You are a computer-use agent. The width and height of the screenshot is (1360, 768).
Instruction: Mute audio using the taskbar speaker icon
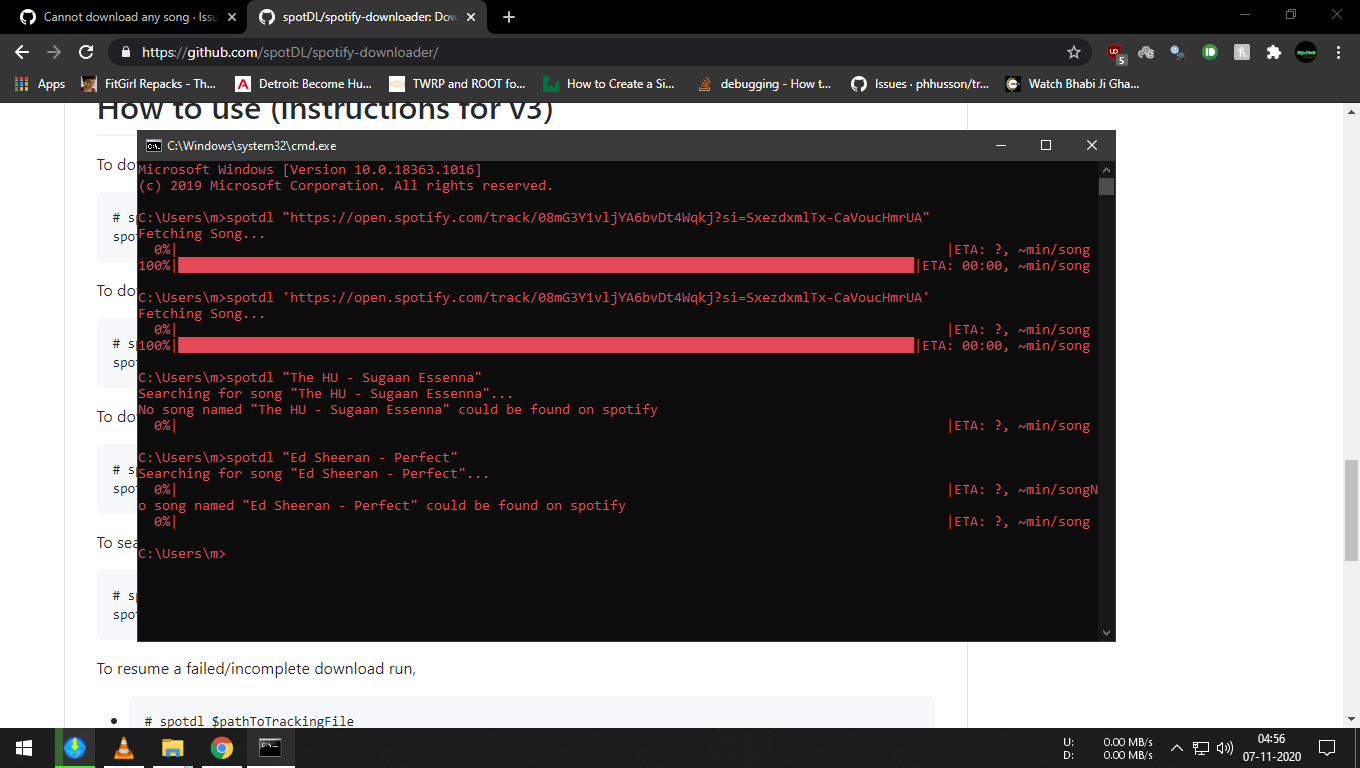pyautogui.click(x=1224, y=748)
